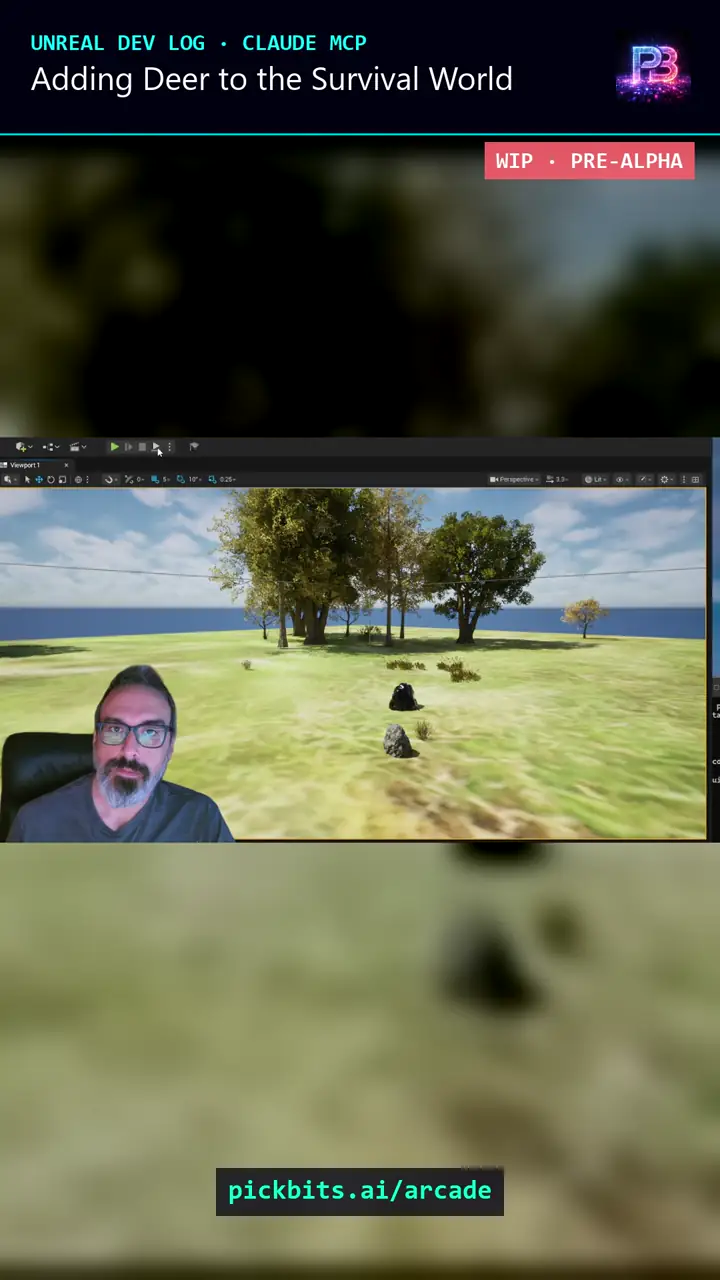Open the Lit view mode dropdown
720x1280 pixels.
pyautogui.click(x=596, y=479)
